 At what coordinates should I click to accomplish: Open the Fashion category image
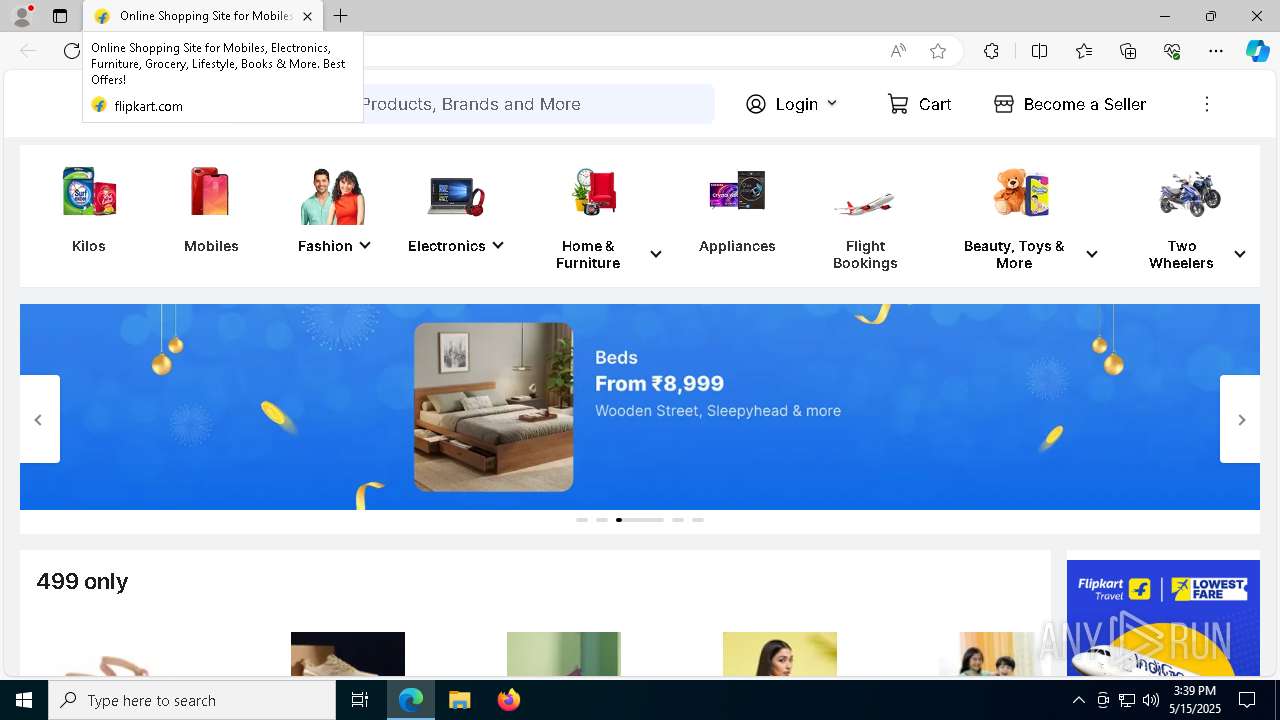(333, 196)
